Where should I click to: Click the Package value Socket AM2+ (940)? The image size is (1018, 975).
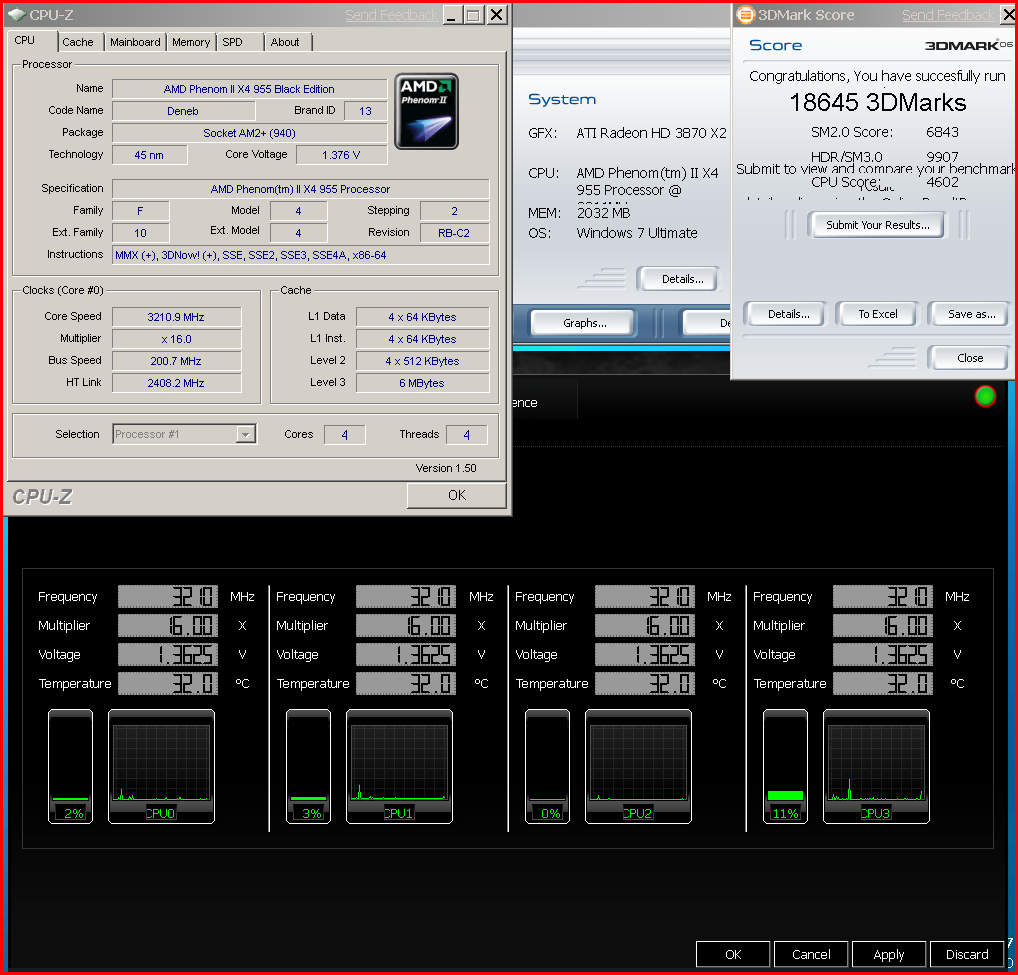tap(249, 133)
